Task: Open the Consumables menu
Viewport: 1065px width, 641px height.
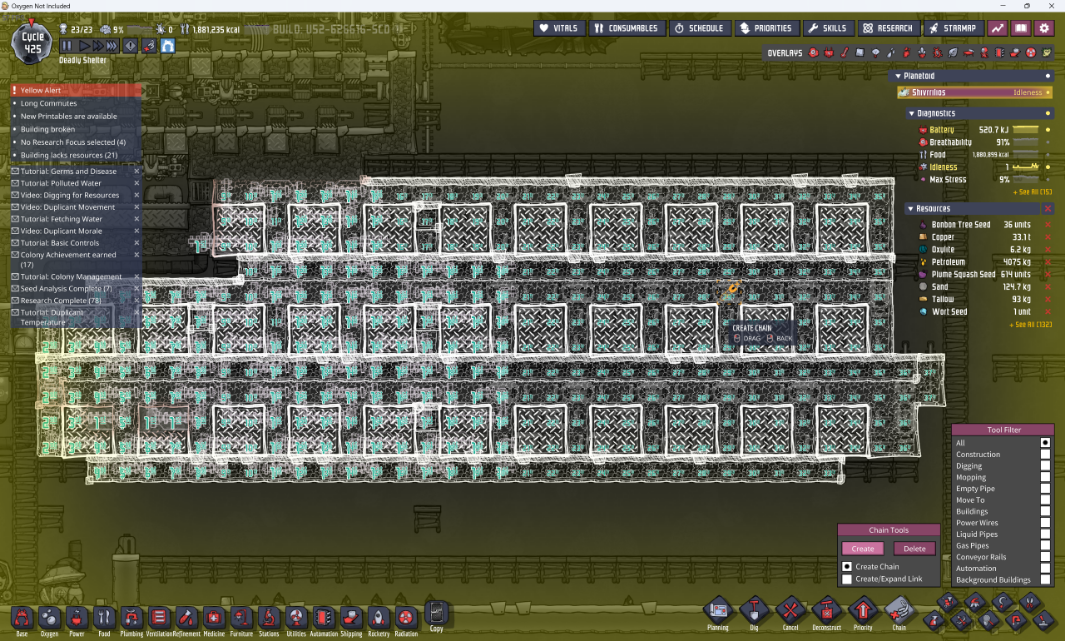Action: 626,28
